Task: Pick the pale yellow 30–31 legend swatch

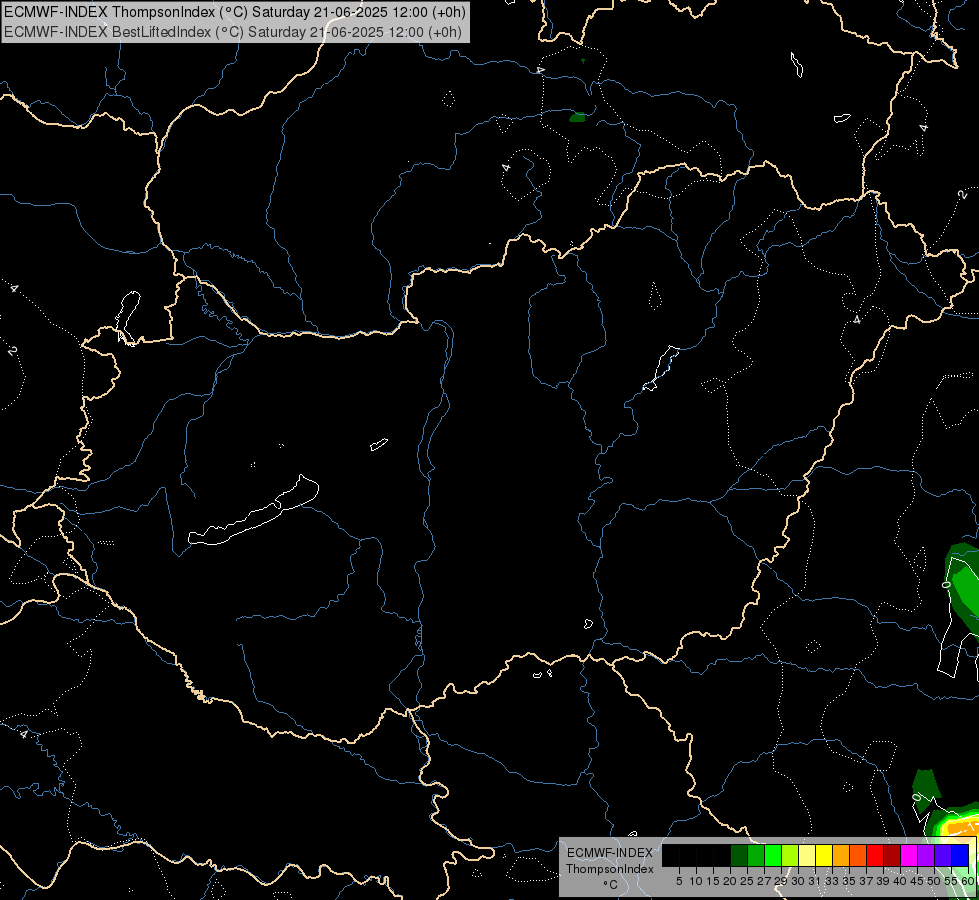Action: 807,855
